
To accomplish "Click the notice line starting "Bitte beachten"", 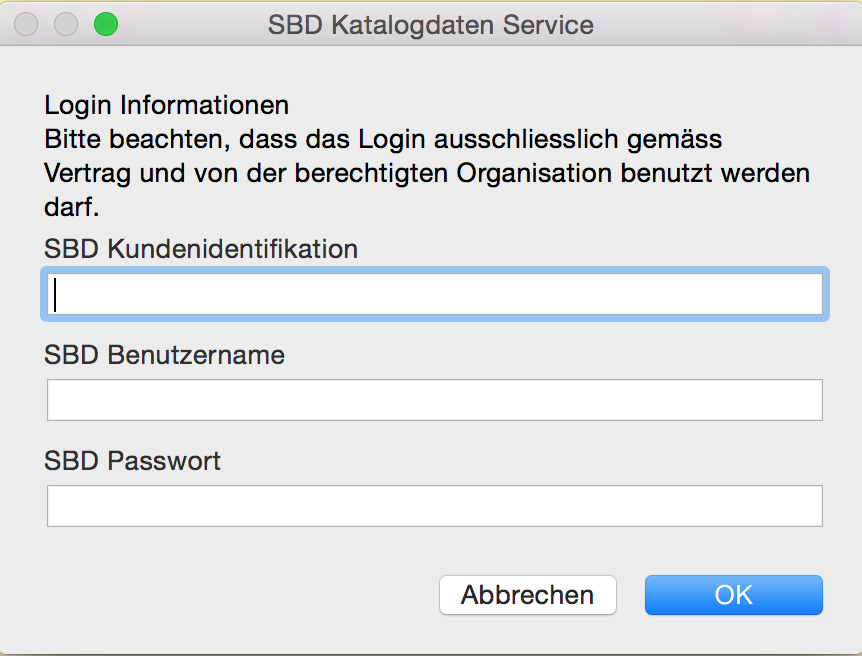I will coord(383,138).
